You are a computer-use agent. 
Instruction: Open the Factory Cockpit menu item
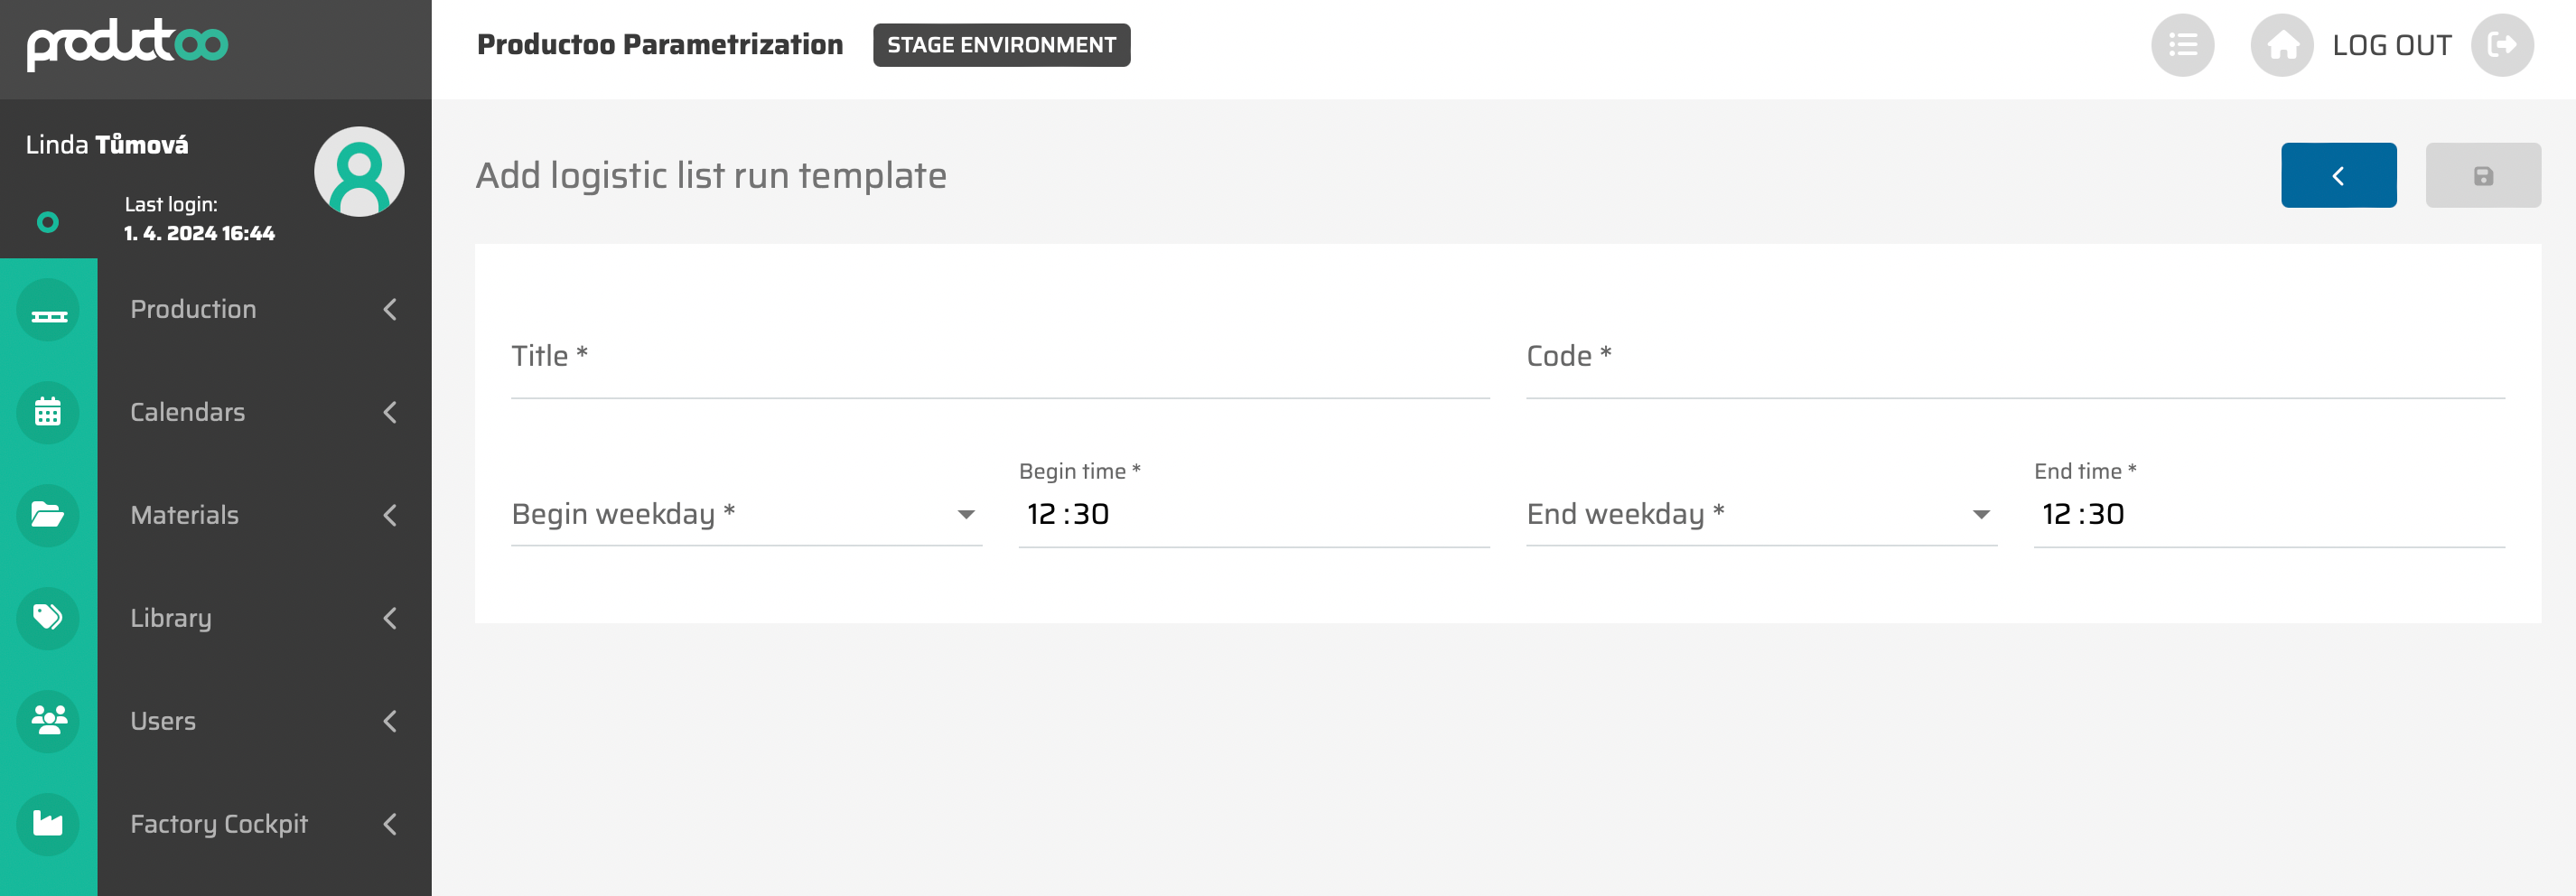point(219,824)
